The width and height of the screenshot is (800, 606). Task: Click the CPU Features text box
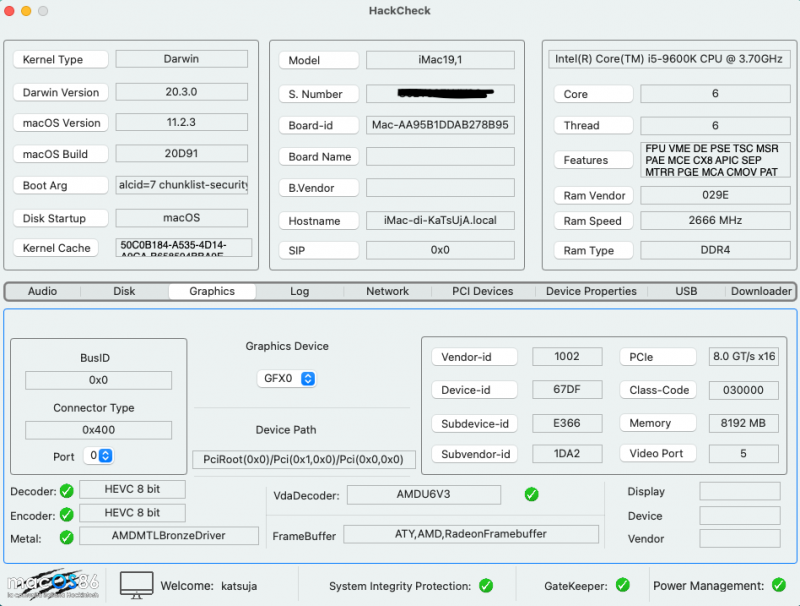pyautogui.click(x=715, y=160)
